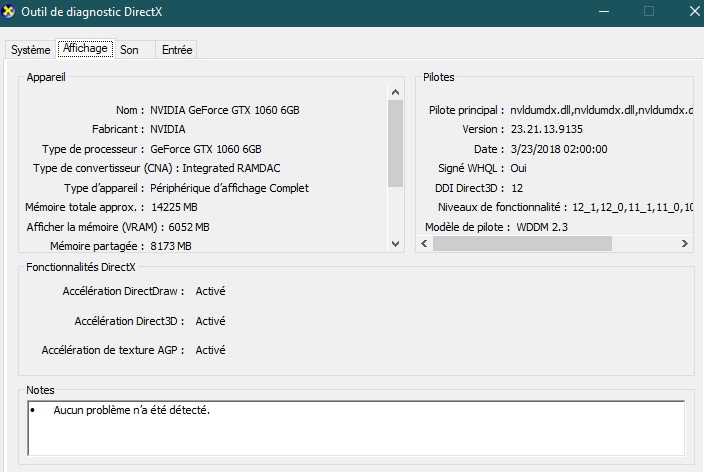Screen dimensions: 704x472
Task: Click the DirectX diagnostic tool title icon
Action: [x=8, y=11]
